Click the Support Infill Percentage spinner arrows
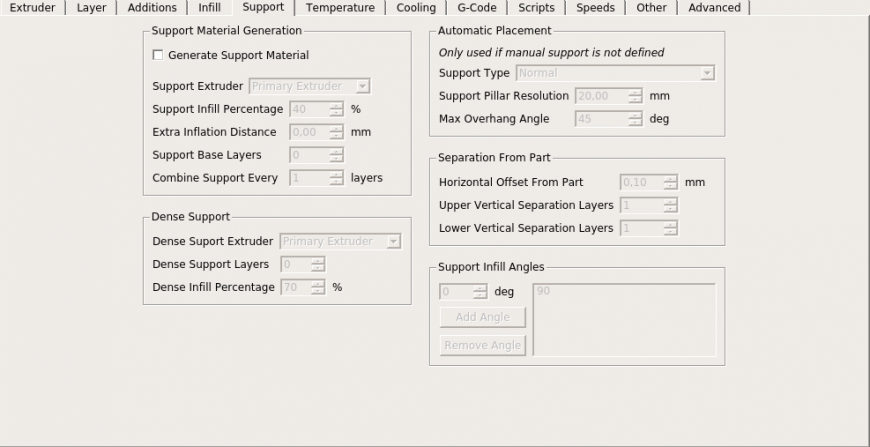The image size is (870, 447). click(x=336, y=109)
